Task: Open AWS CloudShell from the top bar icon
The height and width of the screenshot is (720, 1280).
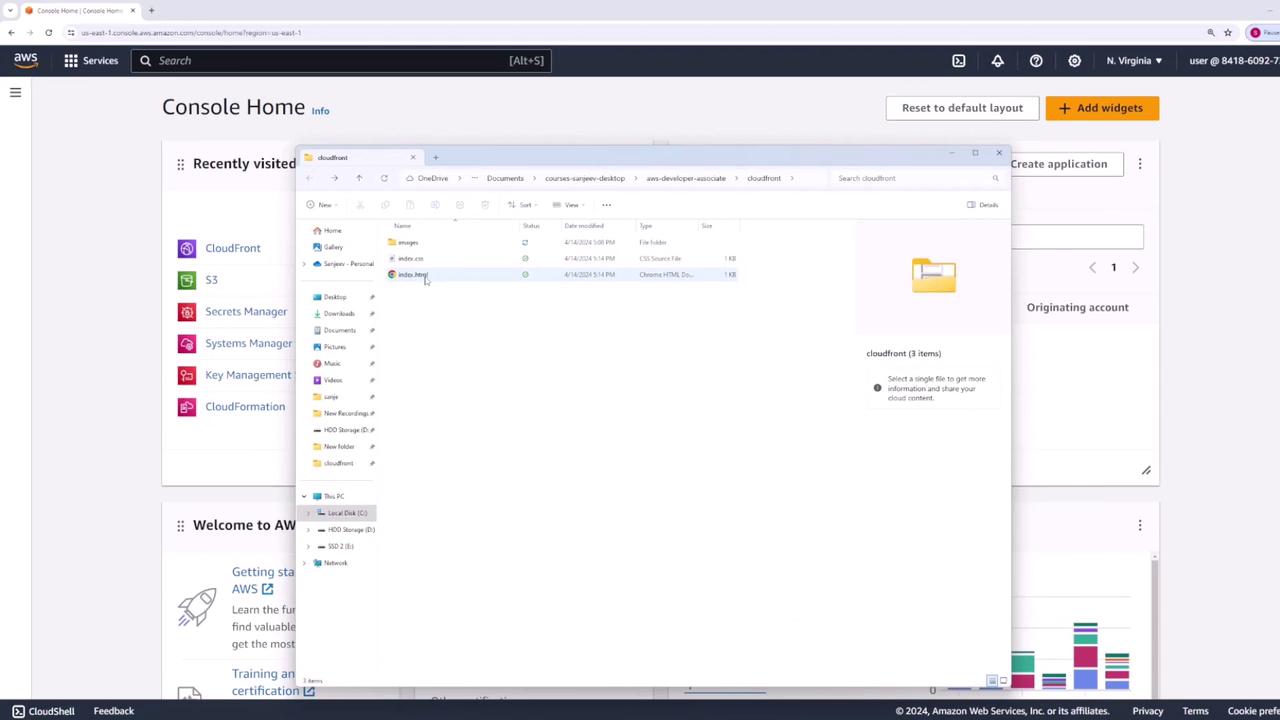Action: (x=958, y=61)
